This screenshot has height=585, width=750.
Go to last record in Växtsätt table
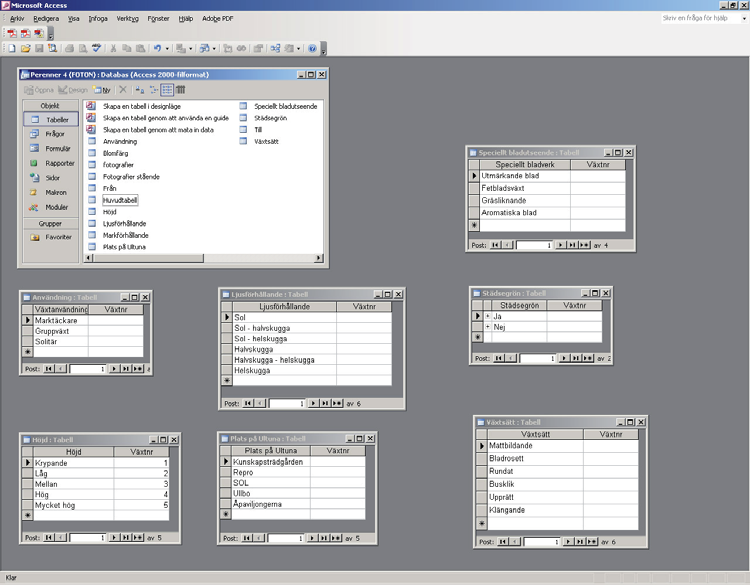(580, 541)
